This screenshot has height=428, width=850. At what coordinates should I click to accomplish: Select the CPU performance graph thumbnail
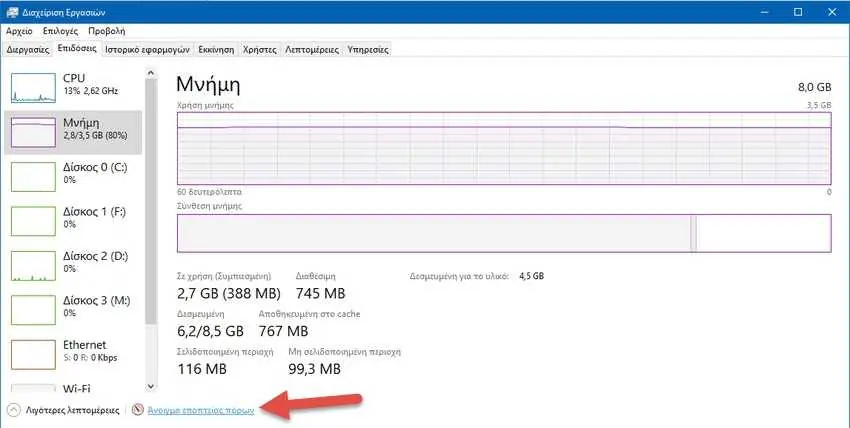(33, 88)
